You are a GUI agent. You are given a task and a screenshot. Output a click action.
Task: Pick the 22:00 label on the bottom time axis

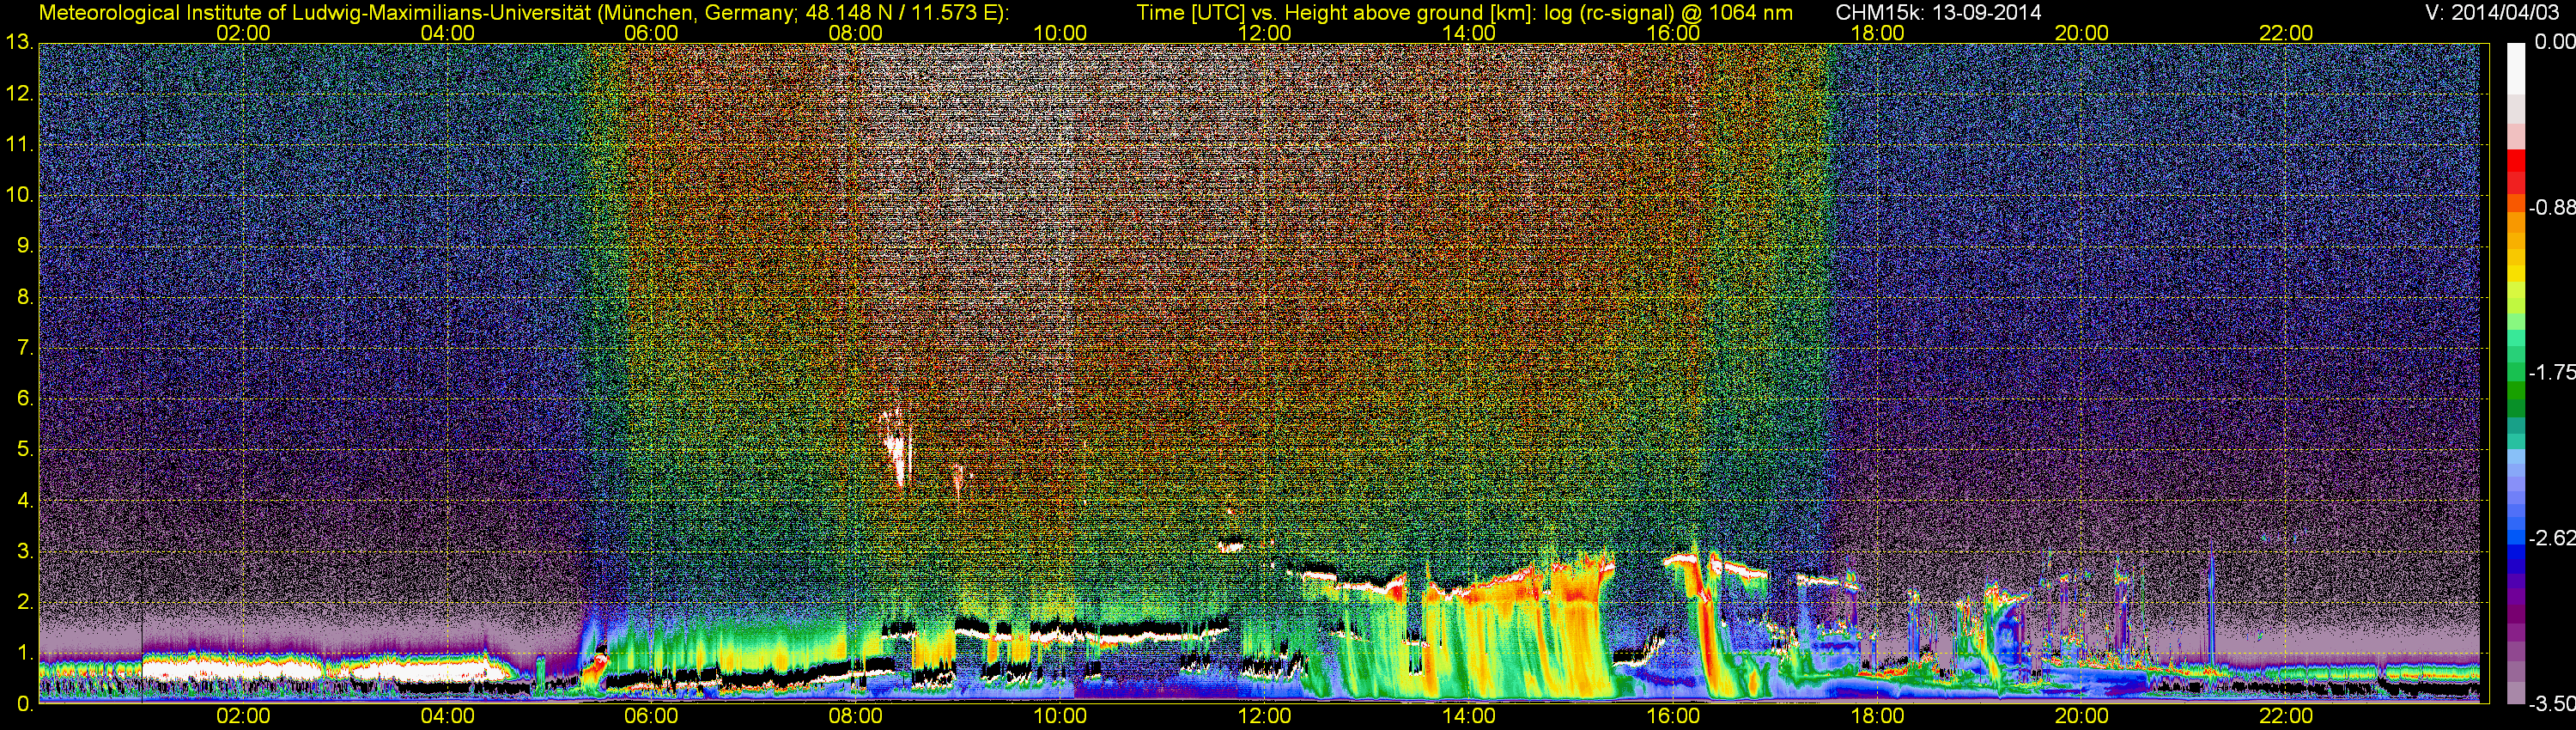click(2286, 716)
